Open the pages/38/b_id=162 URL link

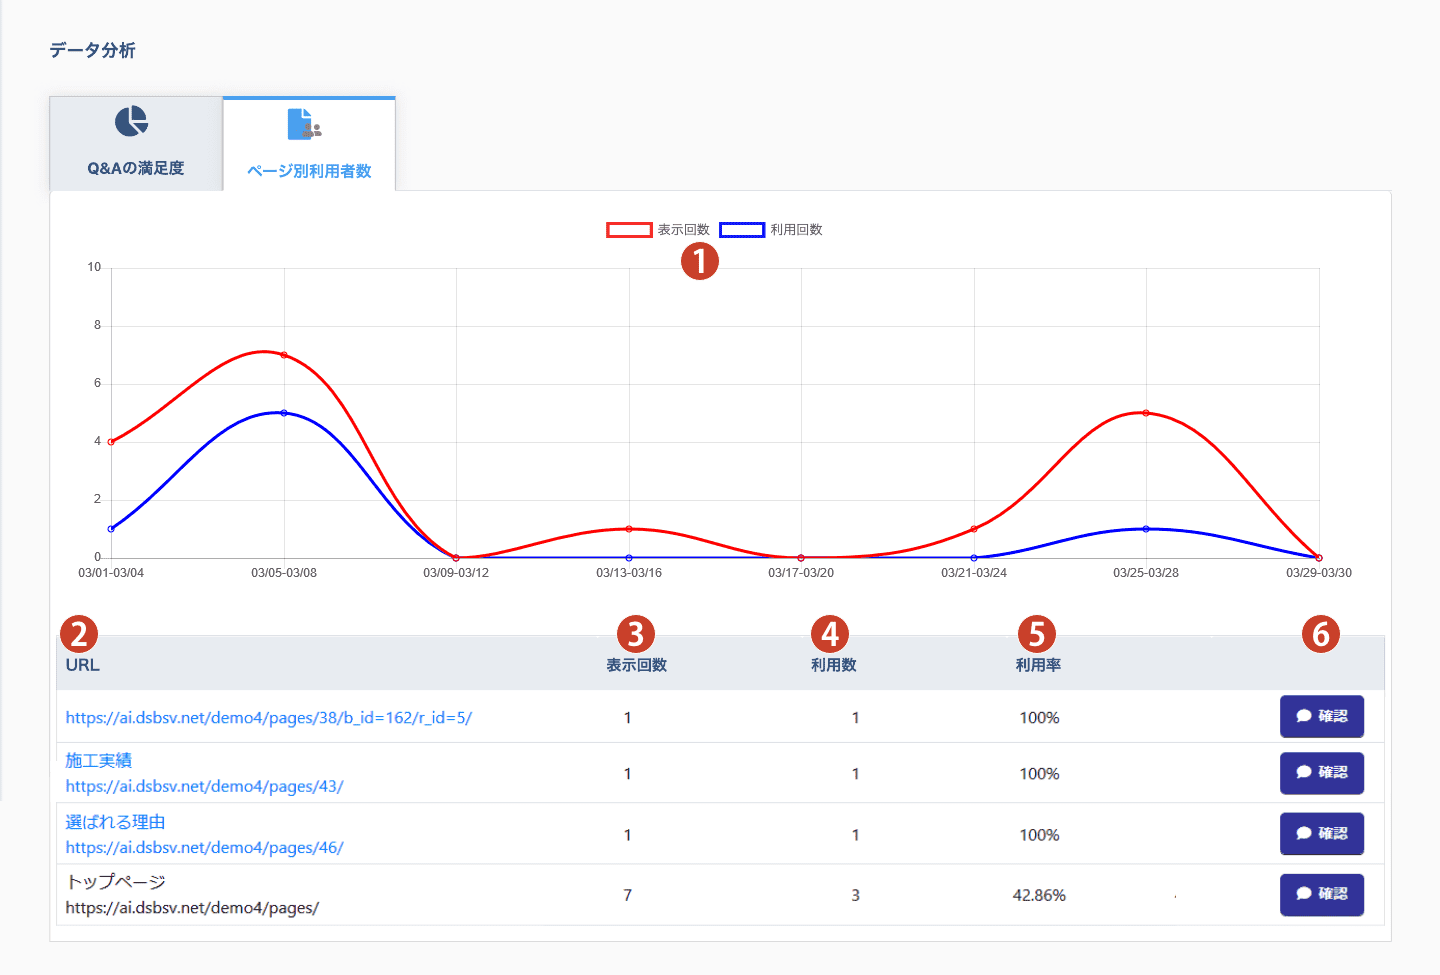268,718
